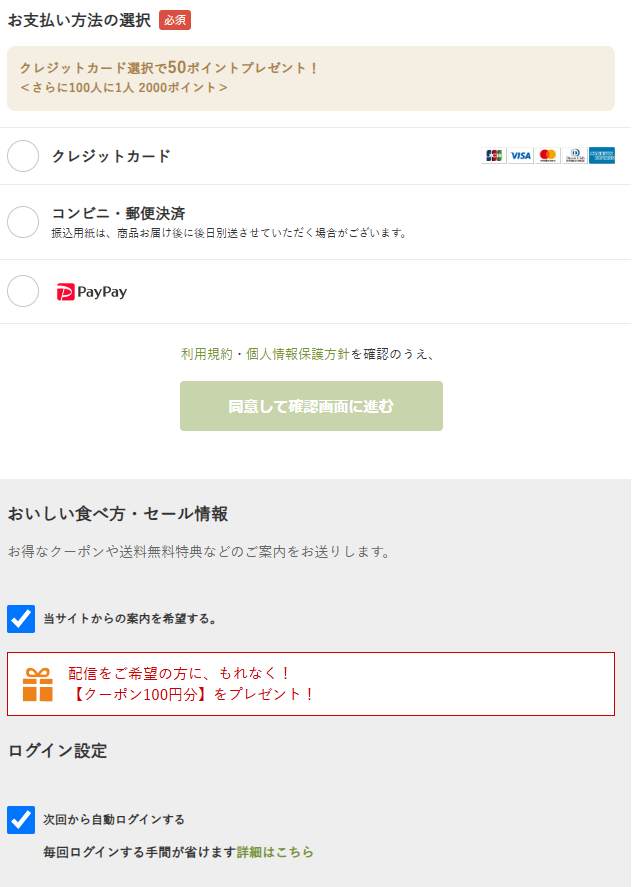The height and width of the screenshot is (887, 640).
Task: Click the orange gift box icon
Action: coord(38,685)
